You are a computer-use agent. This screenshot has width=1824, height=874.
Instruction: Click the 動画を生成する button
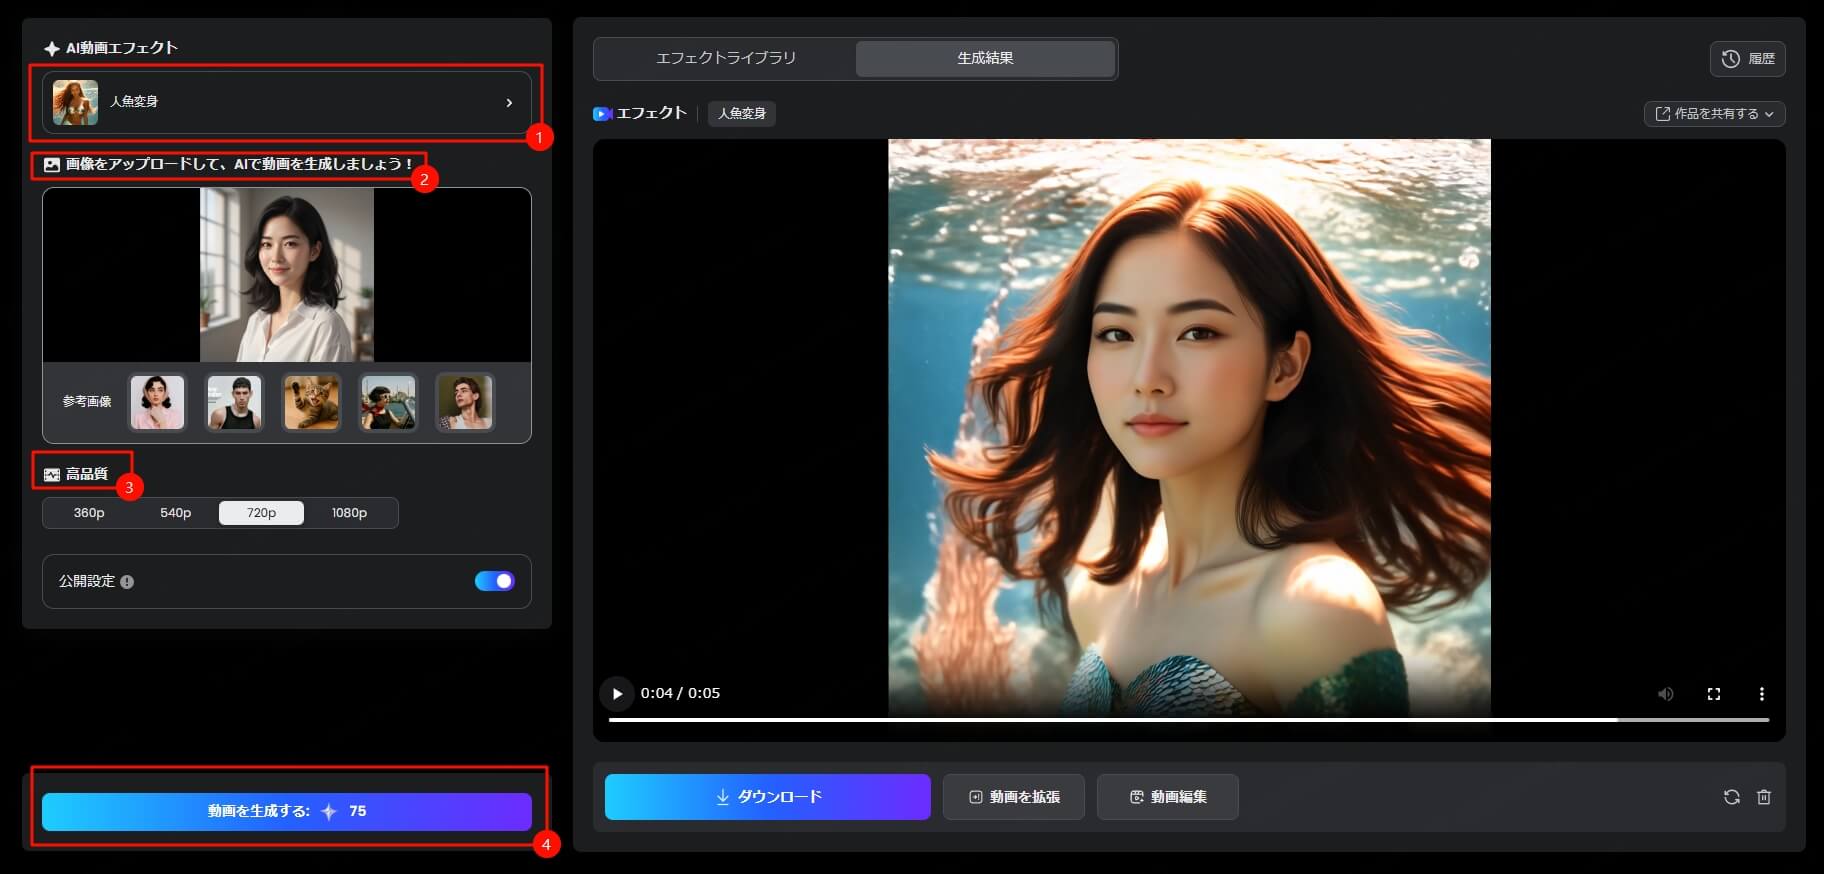pyautogui.click(x=287, y=812)
